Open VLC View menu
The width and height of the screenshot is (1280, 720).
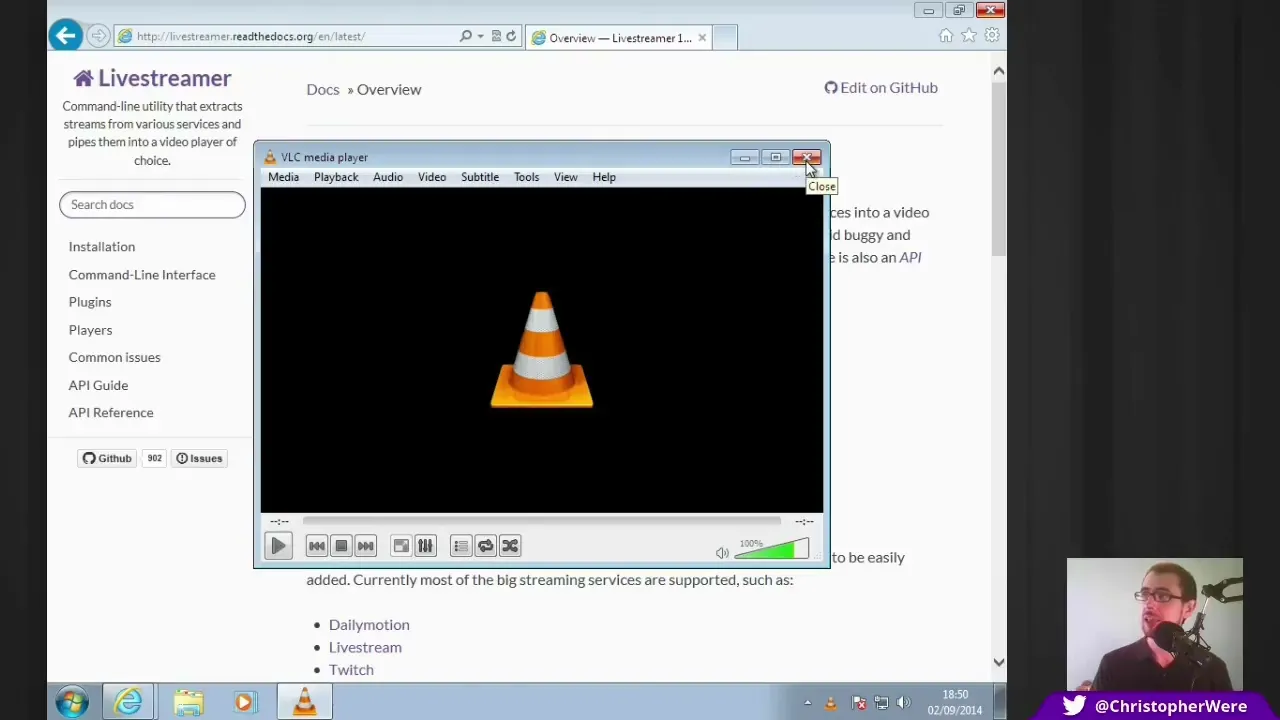pyautogui.click(x=566, y=177)
